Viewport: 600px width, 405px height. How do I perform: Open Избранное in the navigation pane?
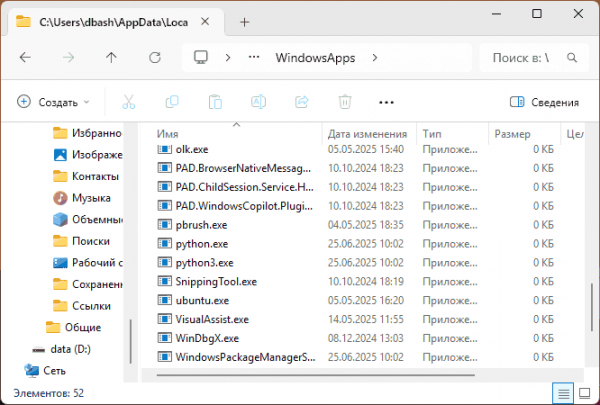coord(87,133)
